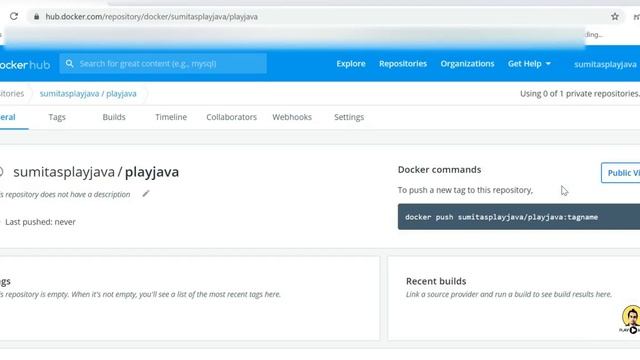
Task: Click the user avatar icon at bottom right
Action: pos(631,318)
